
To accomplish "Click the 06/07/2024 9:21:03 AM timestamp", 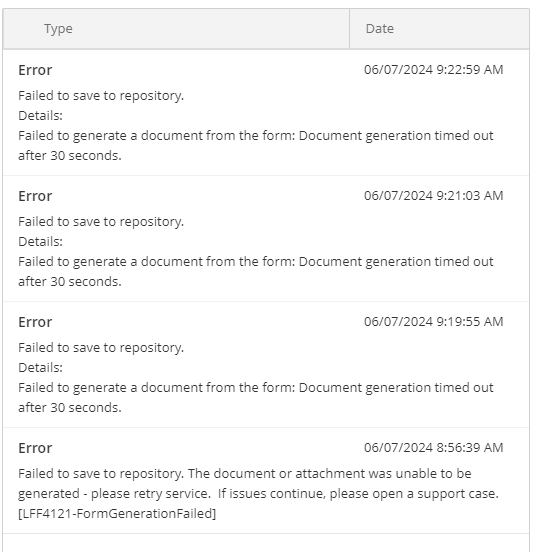I will point(433,196).
